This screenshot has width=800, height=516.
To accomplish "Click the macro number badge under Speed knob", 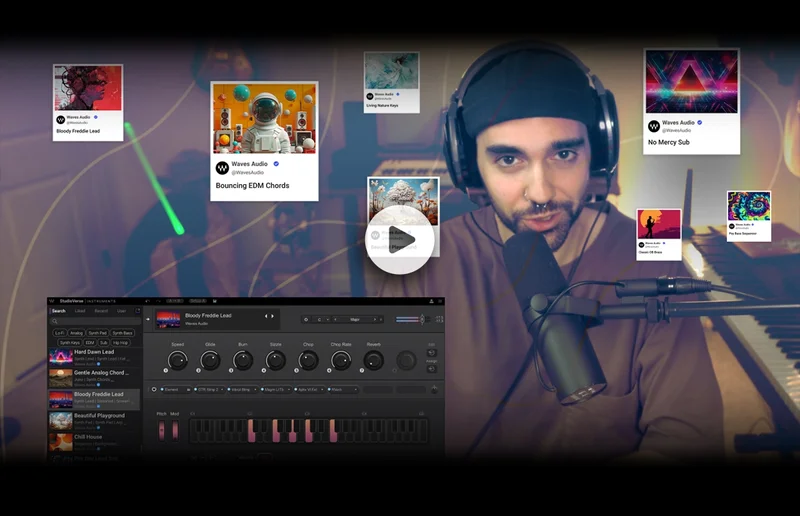I will tap(166, 371).
